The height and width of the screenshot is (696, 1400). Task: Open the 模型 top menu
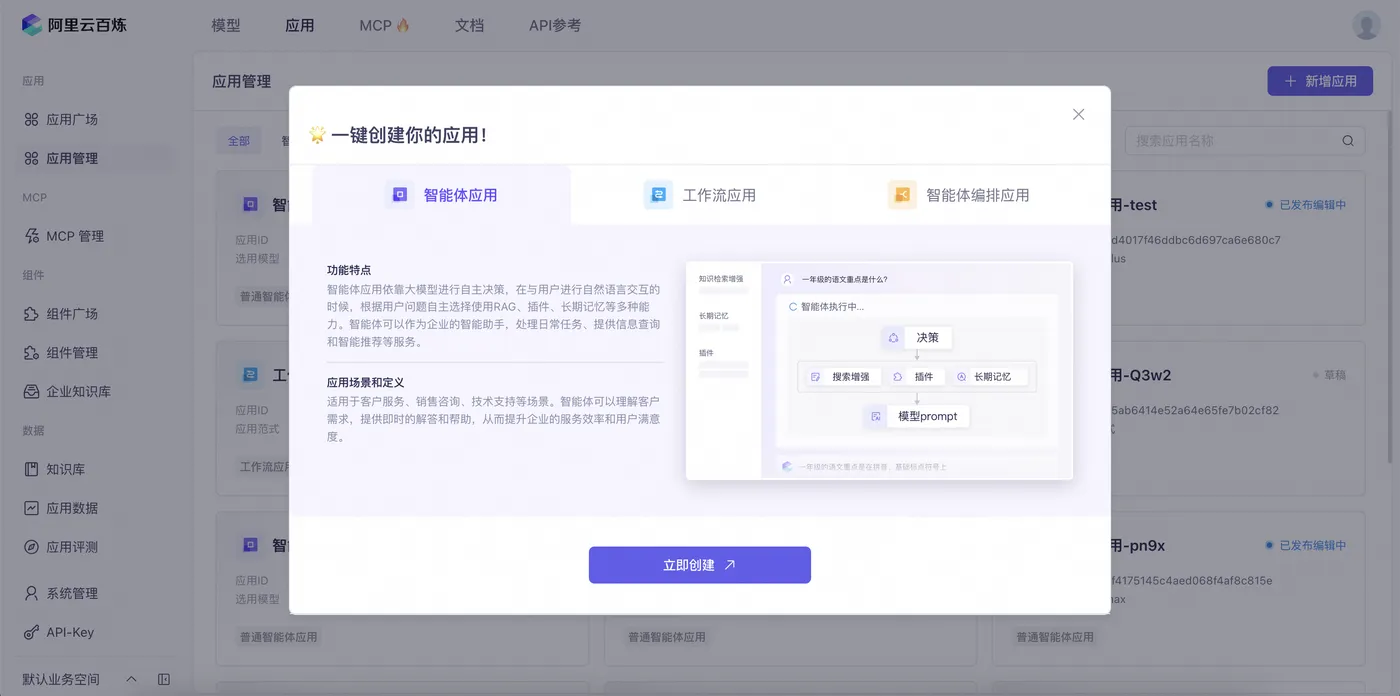tap(226, 25)
